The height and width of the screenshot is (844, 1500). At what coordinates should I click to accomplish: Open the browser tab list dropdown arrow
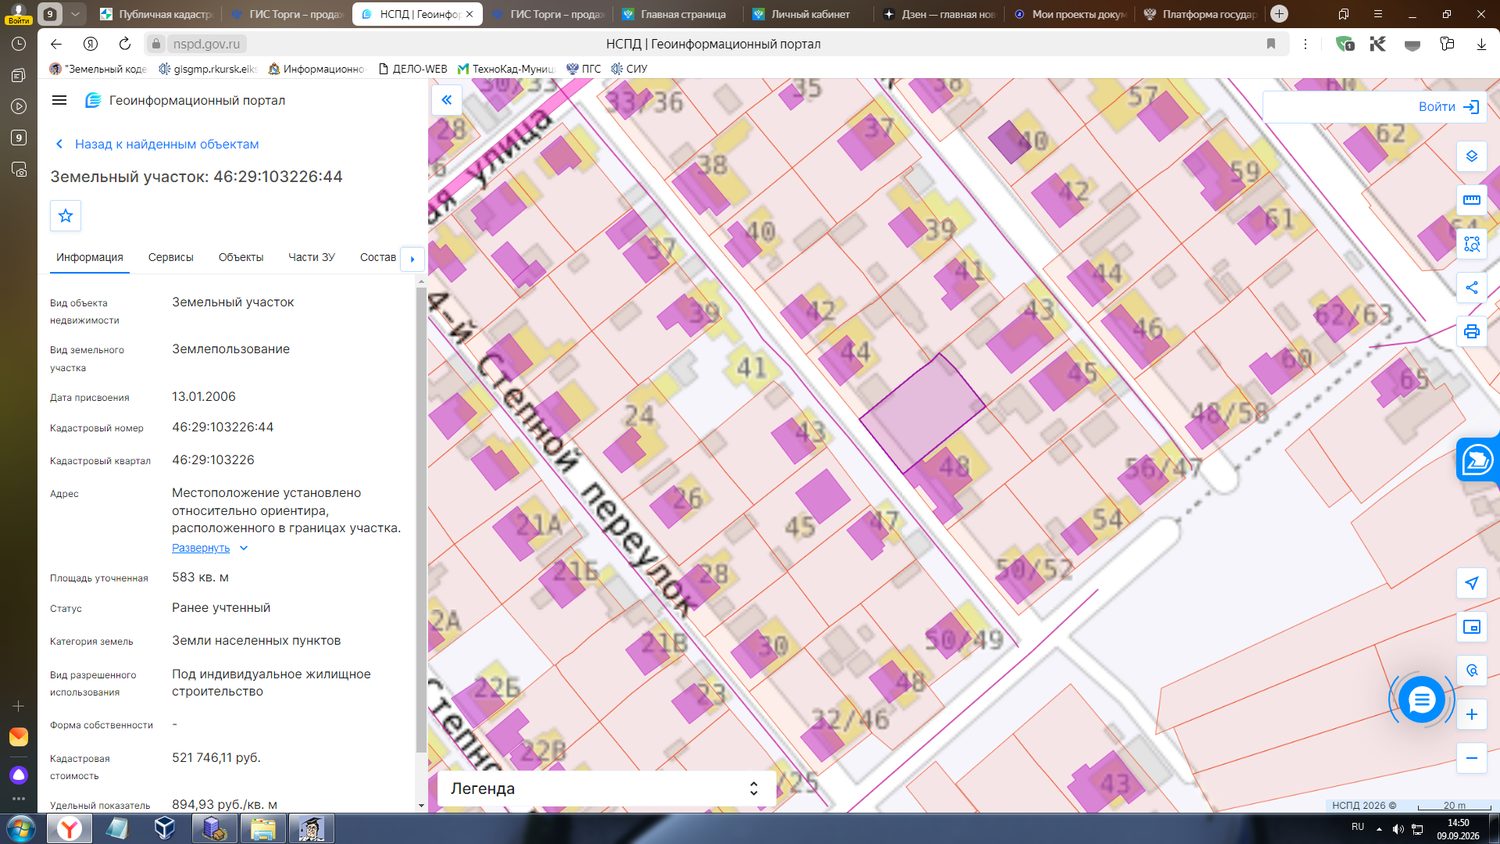coord(75,14)
